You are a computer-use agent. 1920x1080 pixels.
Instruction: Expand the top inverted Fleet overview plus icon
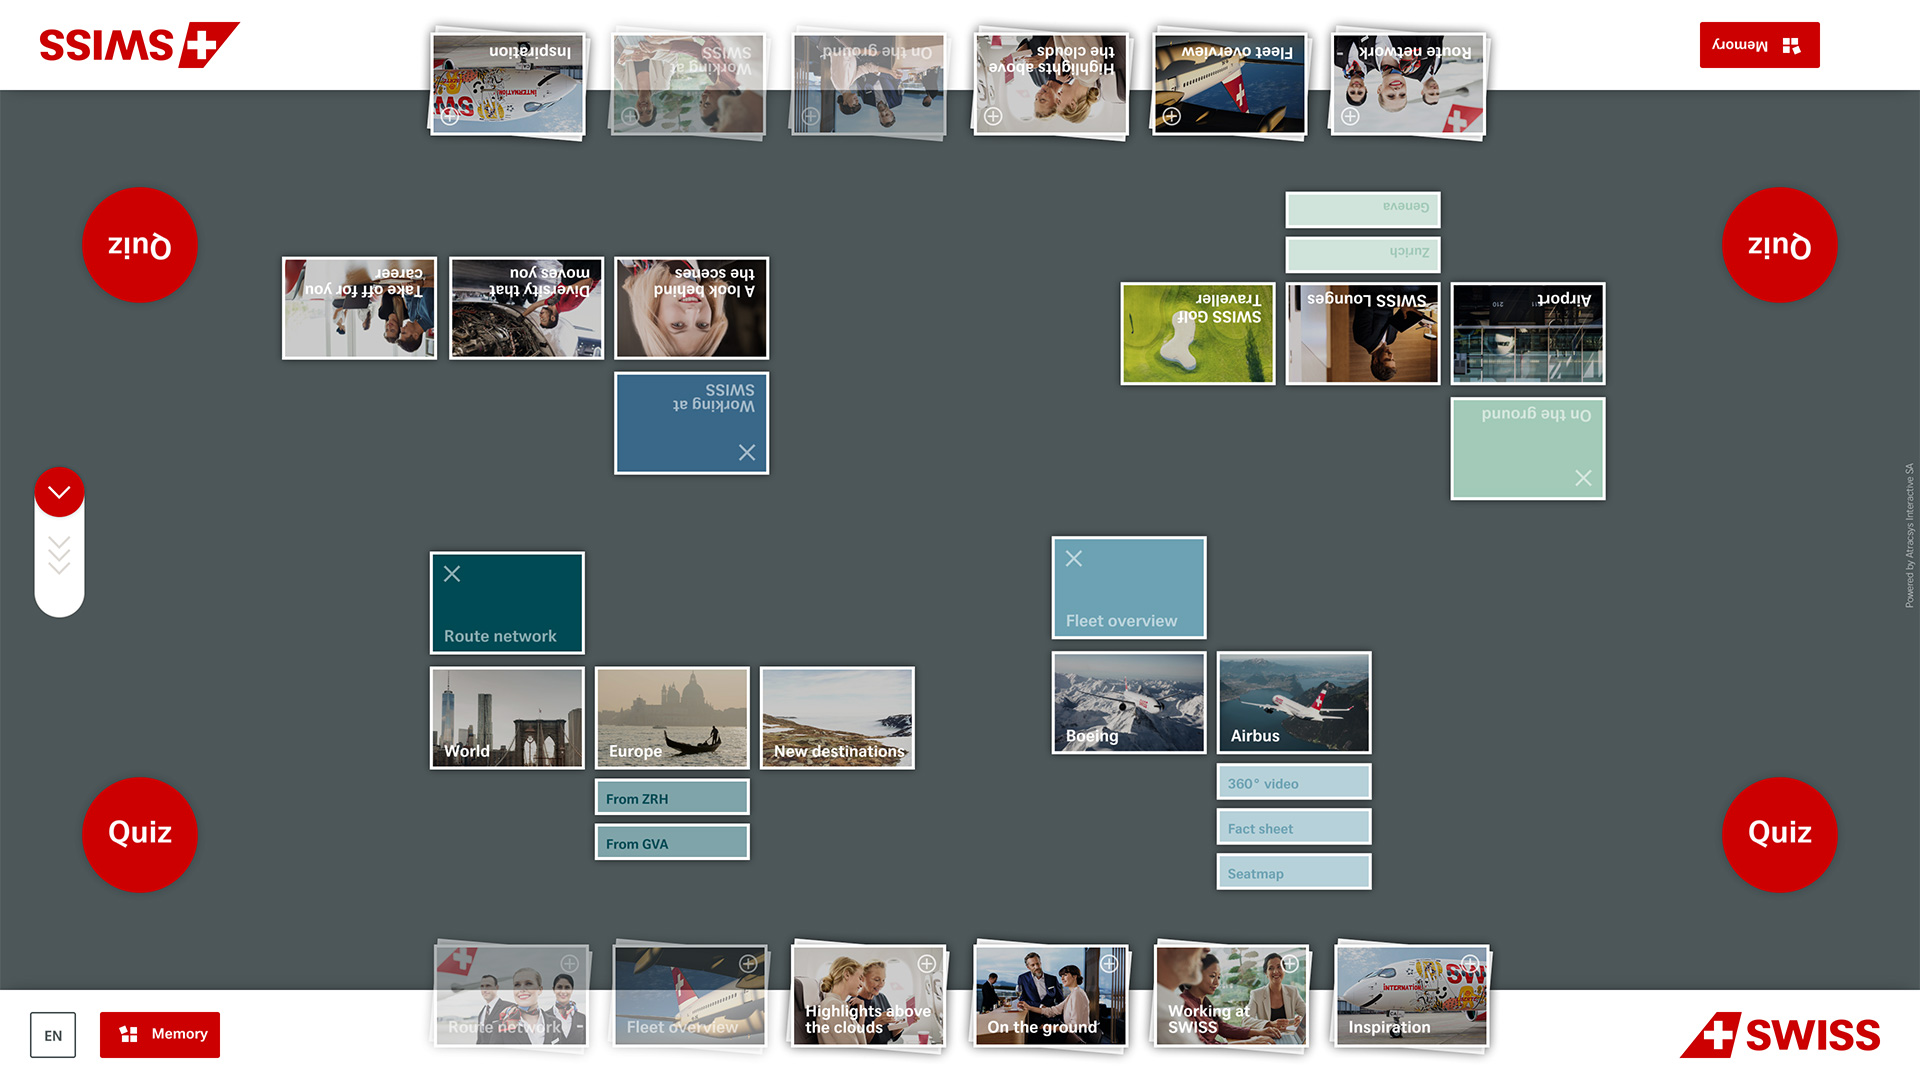(x=1172, y=117)
